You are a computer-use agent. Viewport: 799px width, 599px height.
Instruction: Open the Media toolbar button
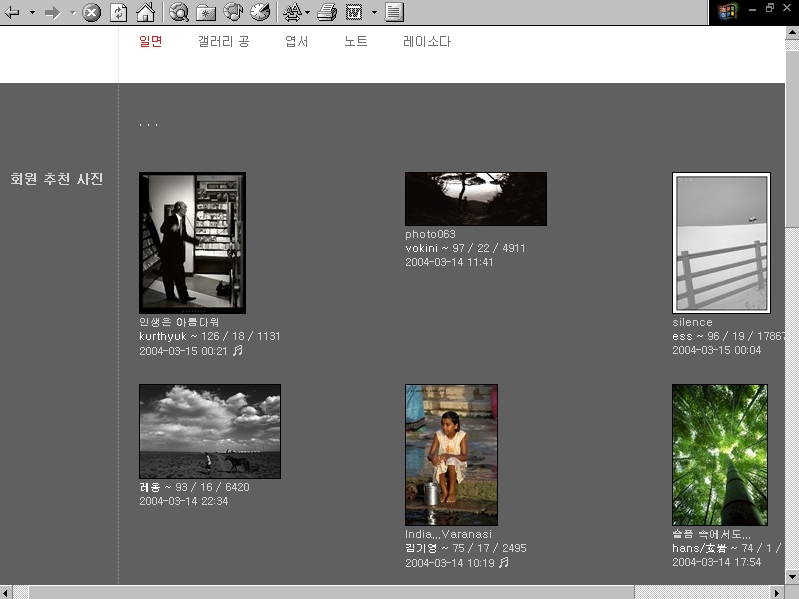pyautogui.click(x=233, y=12)
